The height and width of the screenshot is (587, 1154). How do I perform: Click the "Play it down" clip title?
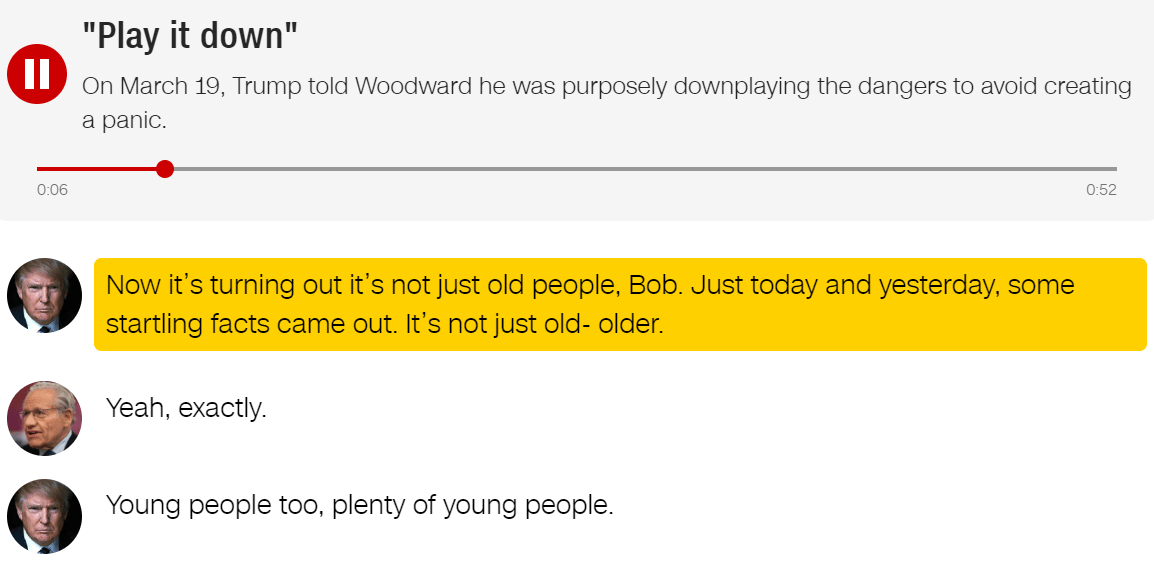191,38
